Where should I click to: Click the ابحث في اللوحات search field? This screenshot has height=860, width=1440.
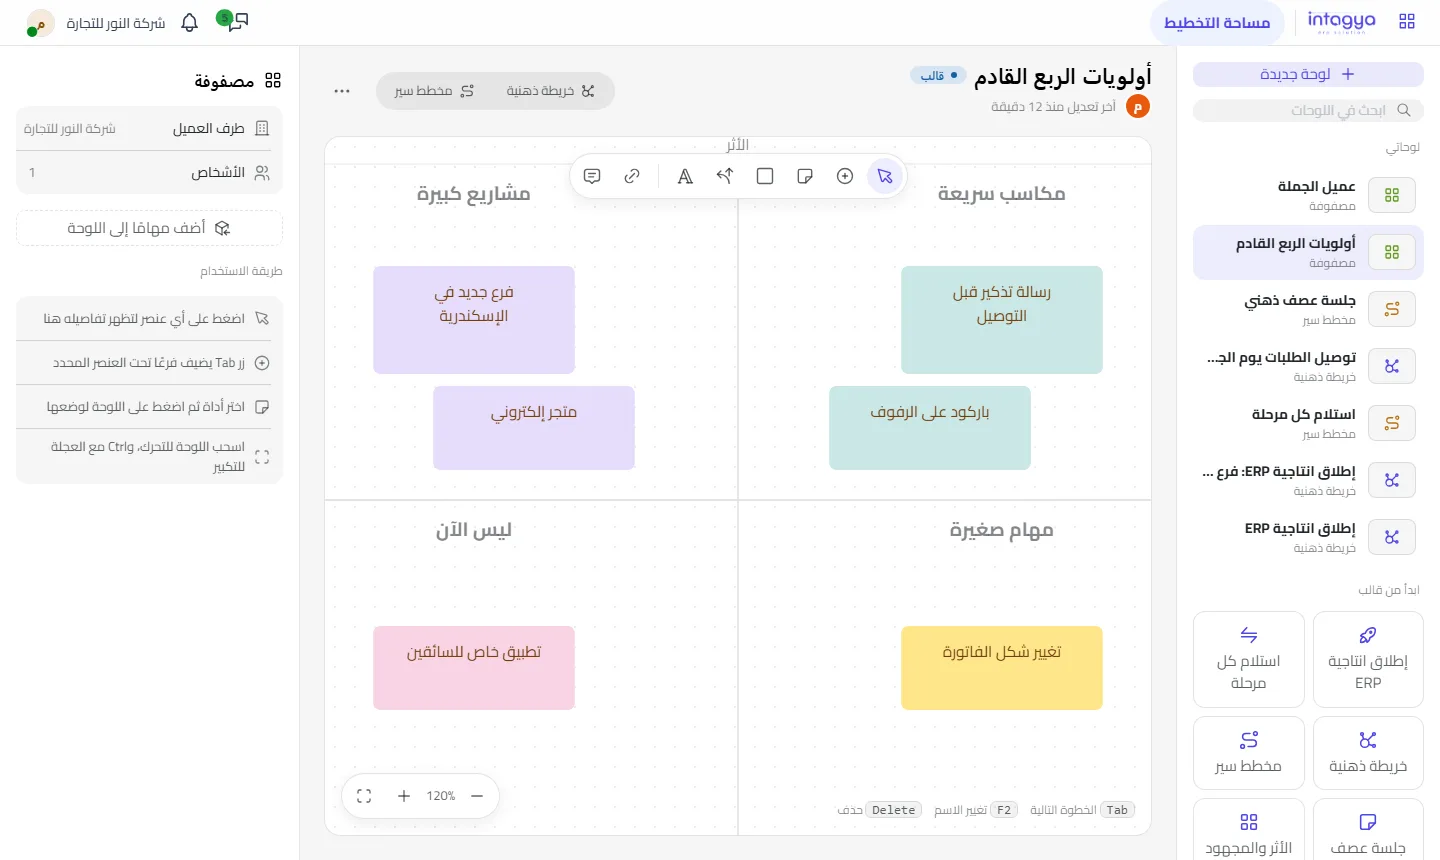[x=1308, y=110]
